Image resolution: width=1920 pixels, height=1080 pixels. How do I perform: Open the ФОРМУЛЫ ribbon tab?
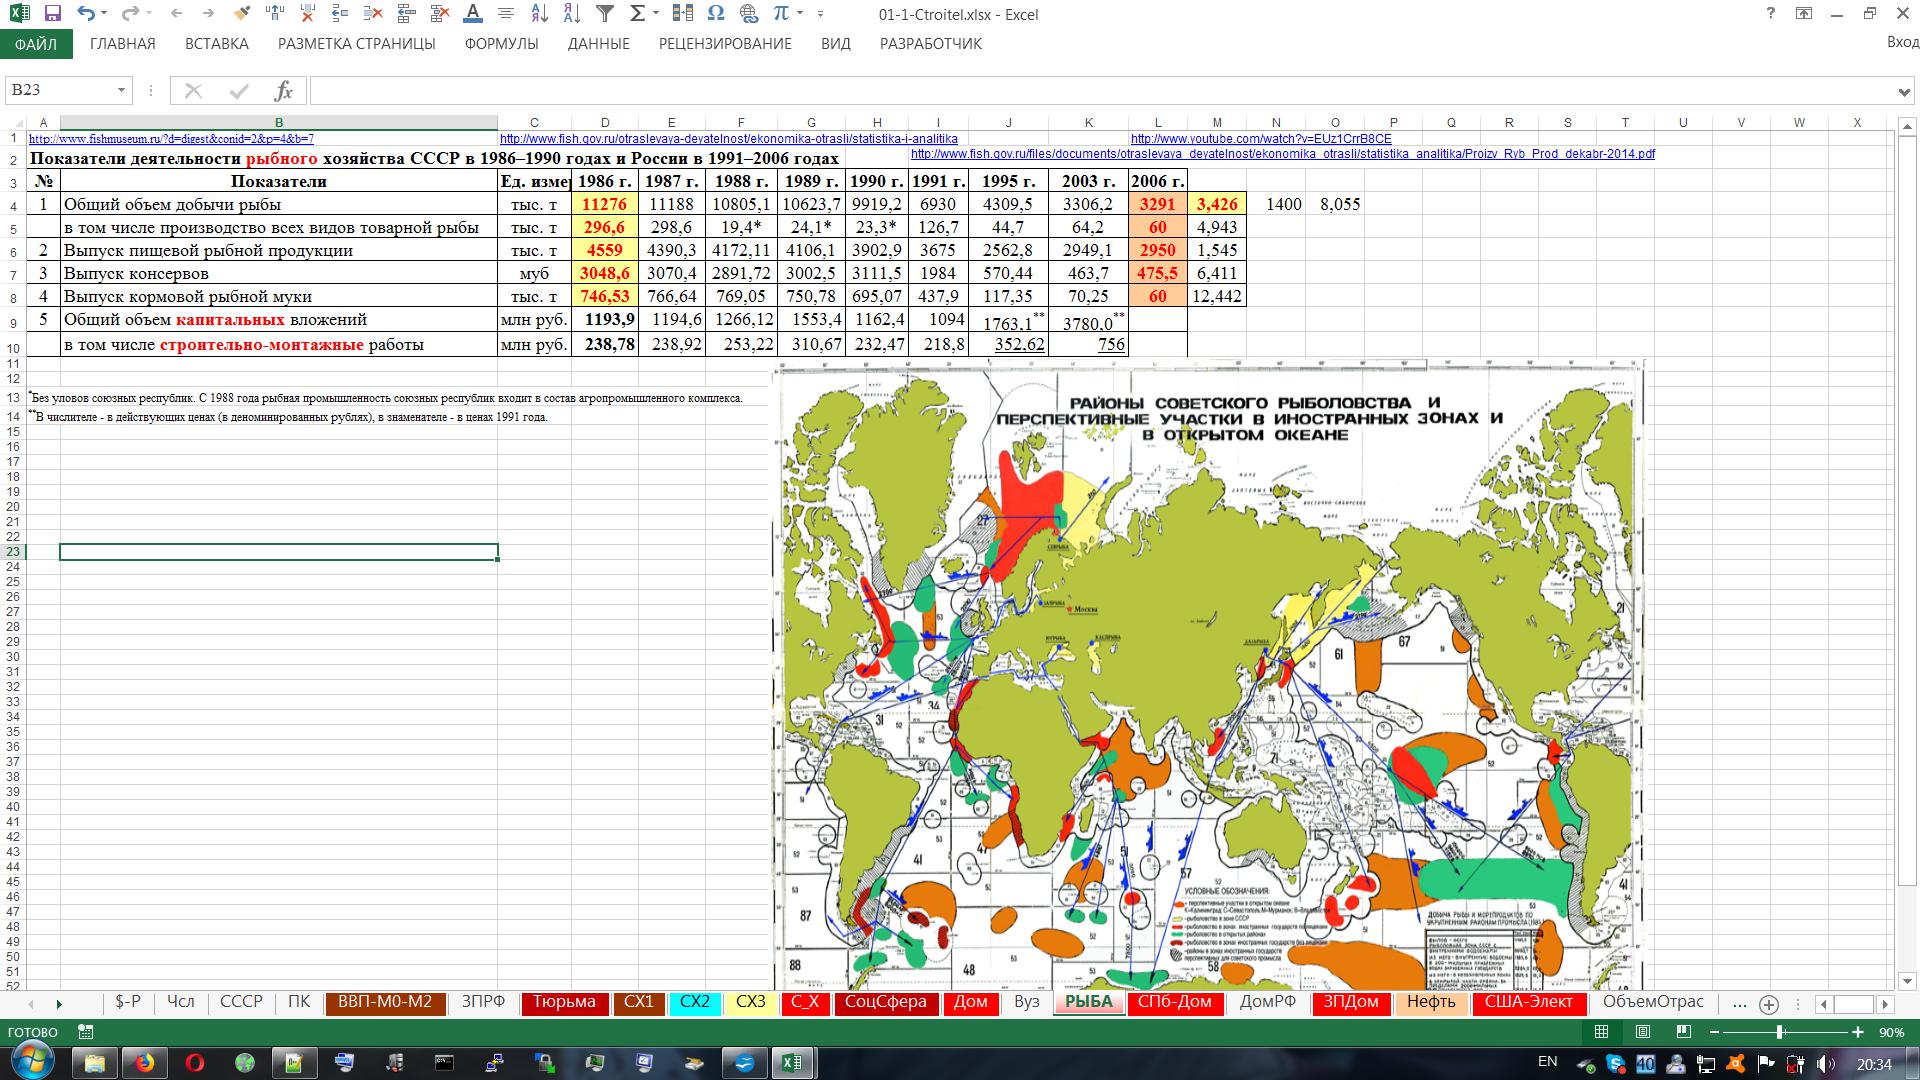click(x=501, y=44)
